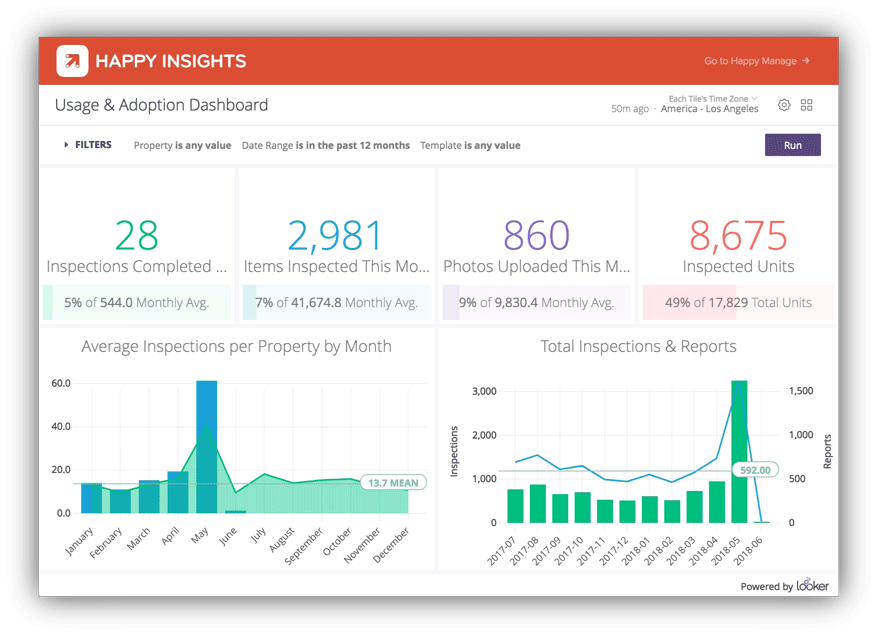Image resolution: width=877 pixels, height=633 pixels.
Task: Click the 8,675 Inspected Units value
Action: [738, 235]
